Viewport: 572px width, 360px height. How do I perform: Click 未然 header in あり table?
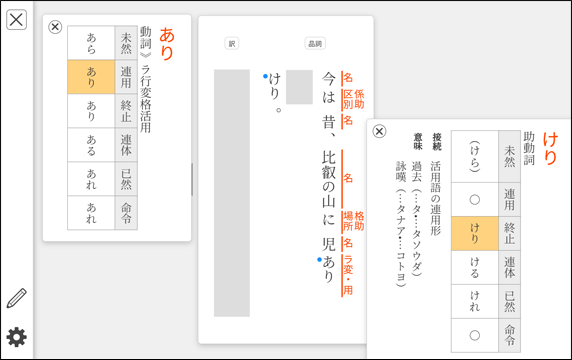126,43
